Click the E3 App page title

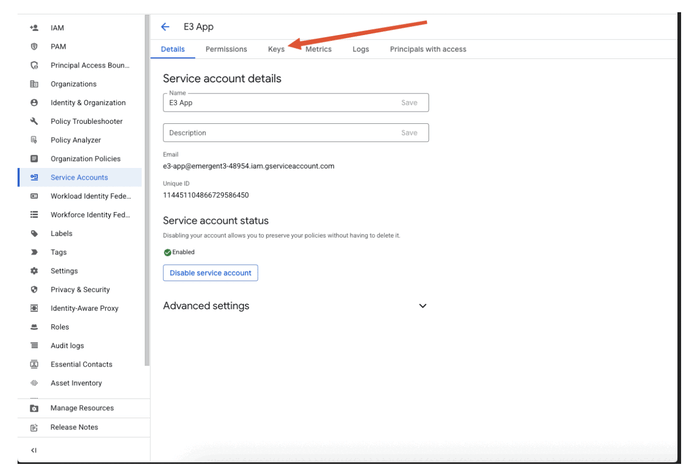tap(198, 27)
